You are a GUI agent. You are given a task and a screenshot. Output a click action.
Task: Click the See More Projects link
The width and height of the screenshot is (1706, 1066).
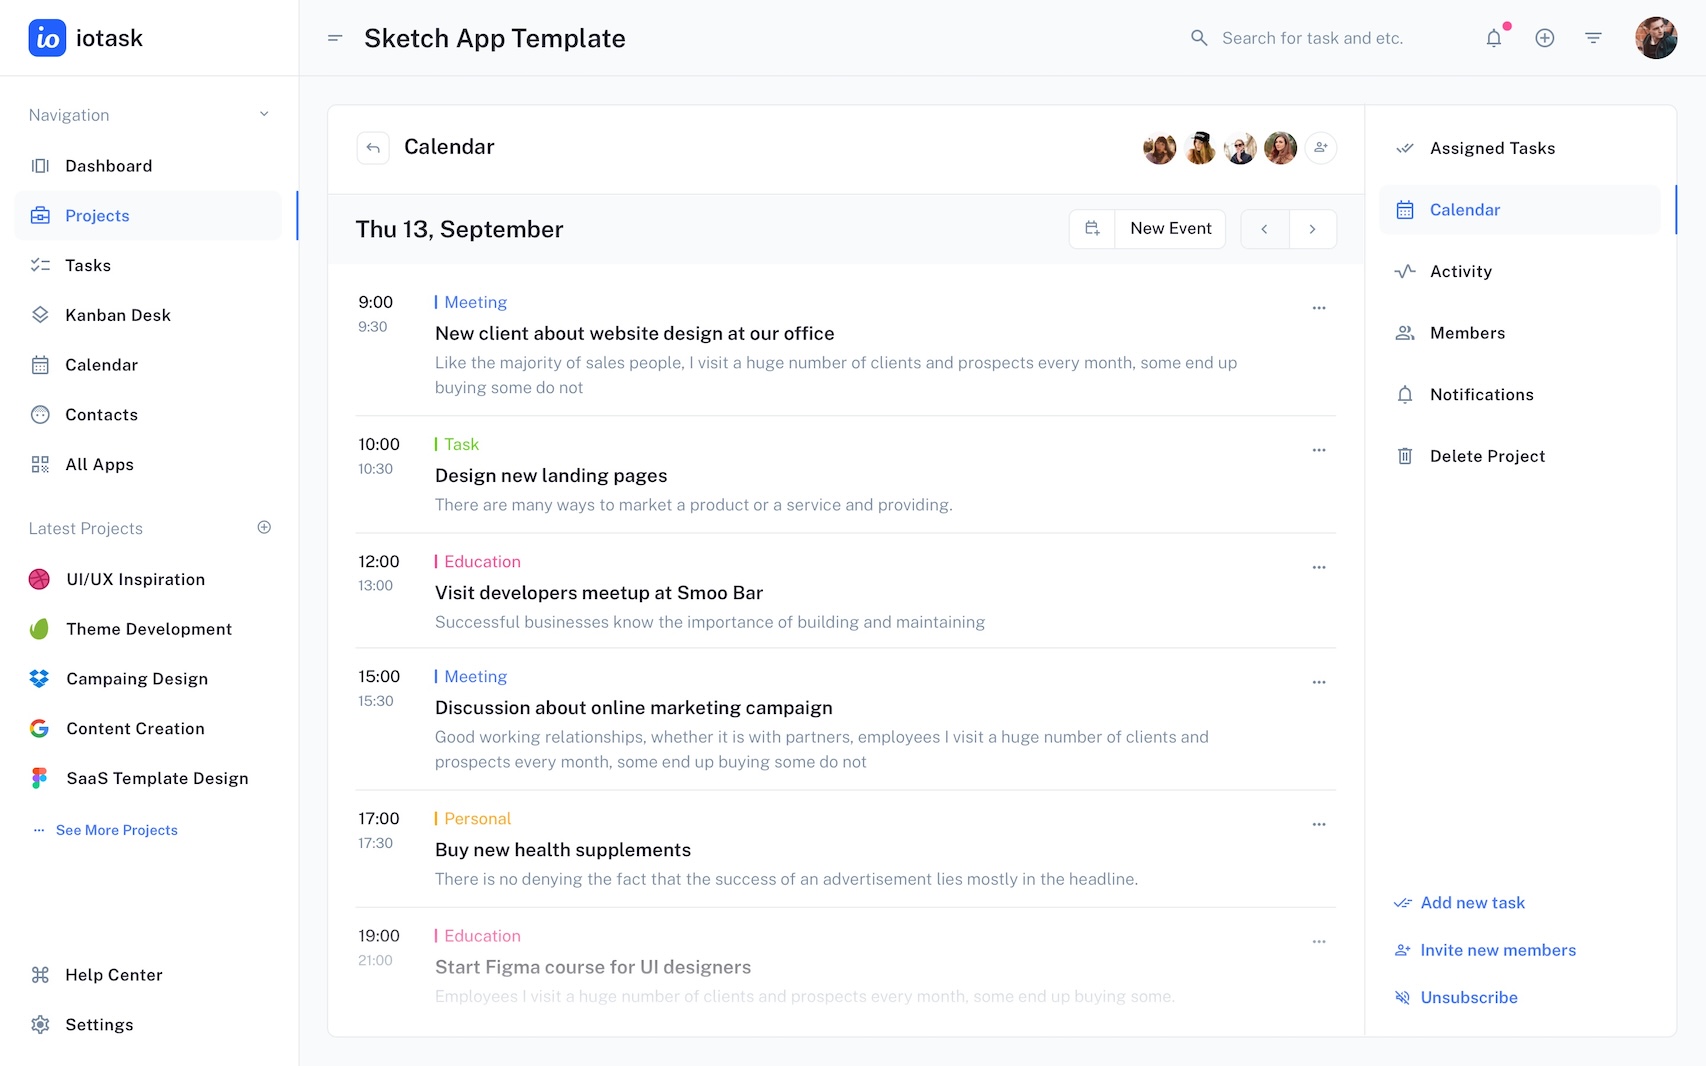(x=116, y=830)
